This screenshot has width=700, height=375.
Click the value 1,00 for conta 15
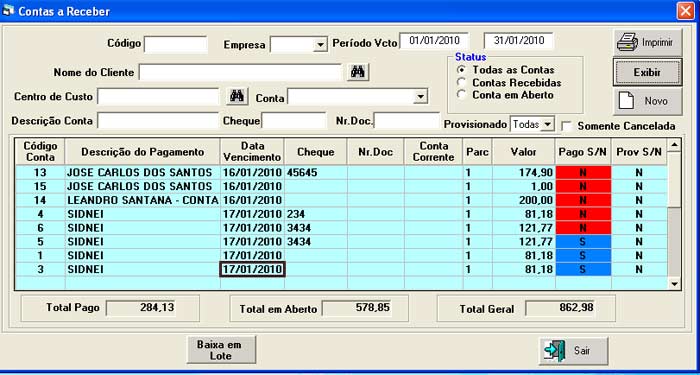(x=542, y=187)
